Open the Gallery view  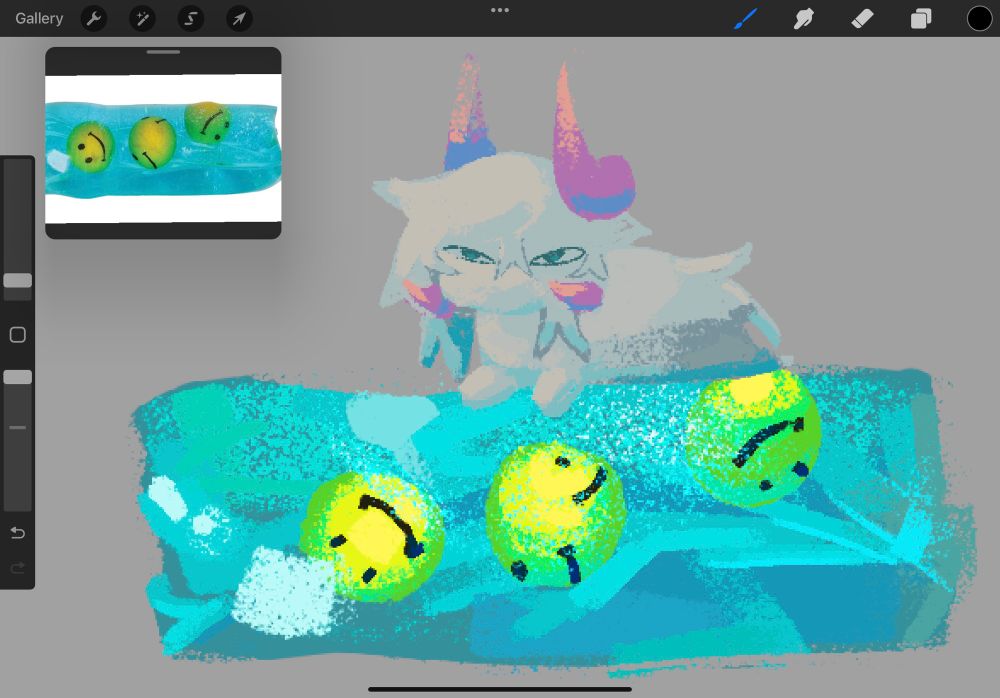click(x=39, y=19)
